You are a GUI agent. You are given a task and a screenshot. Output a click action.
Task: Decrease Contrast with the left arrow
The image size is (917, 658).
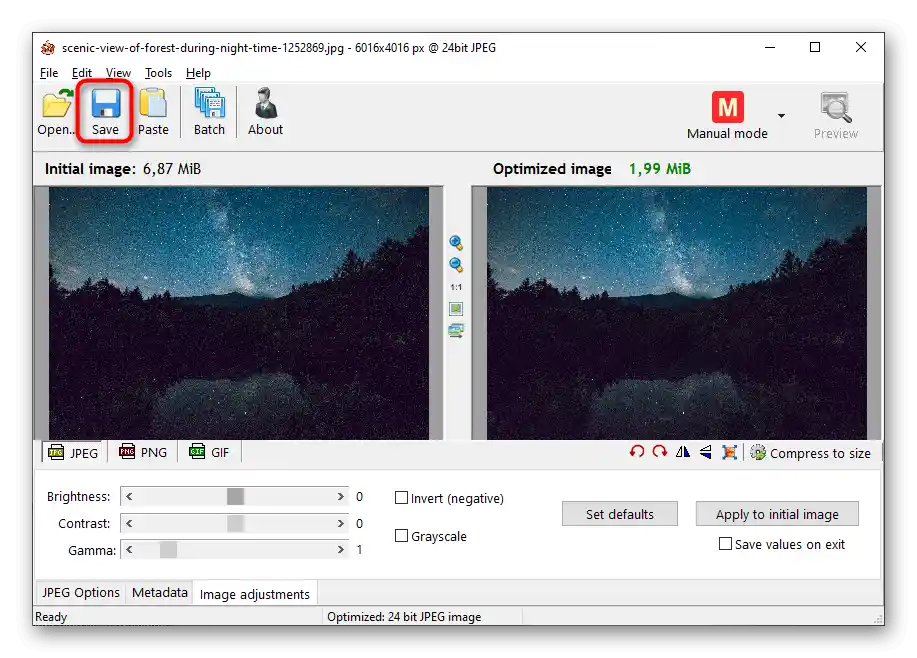click(x=129, y=523)
